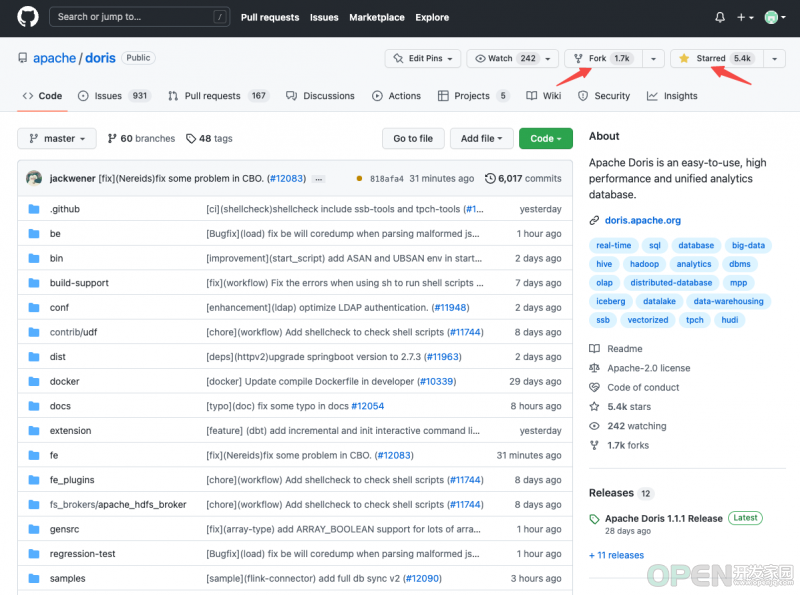Open the Add file dropdown
This screenshot has height=595, width=800.
(x=481, y=138)
